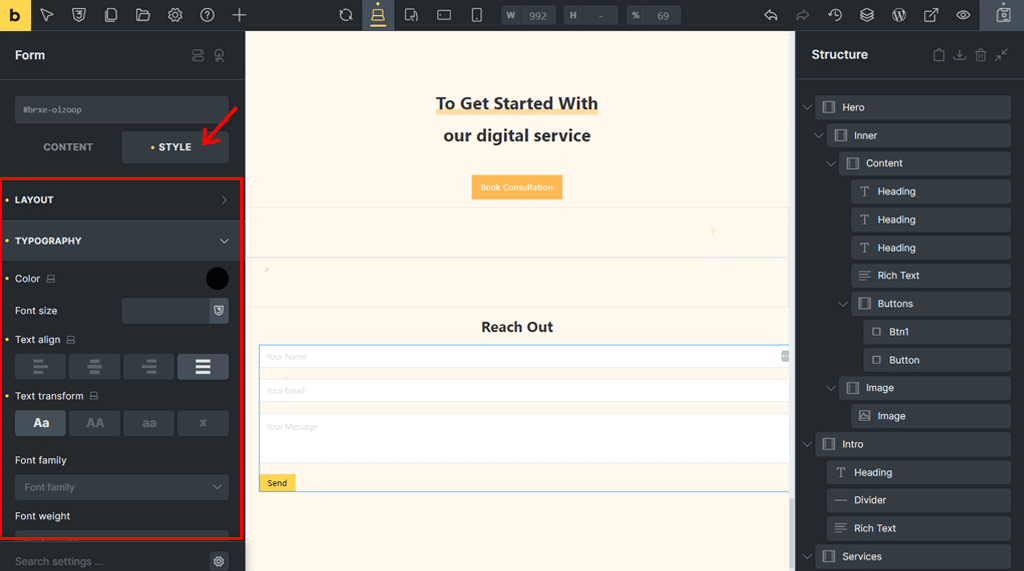The width and height of the screenshot is (1024, 571).
Task: Click the pseudo-class states icon in Form header
Action: coord(219,56)
